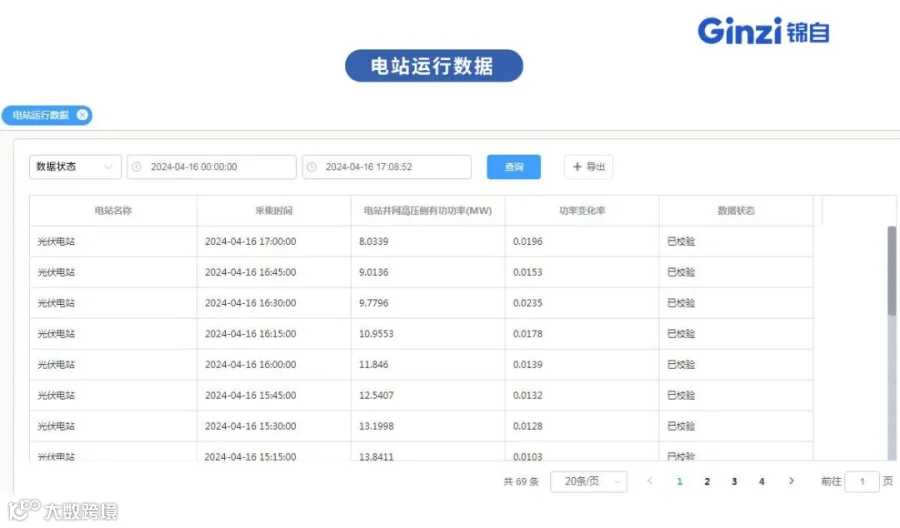The image size is (900, 528).
Task: Click the end time field 2024-04-16 17:08:52
Action: click(387, 166)
